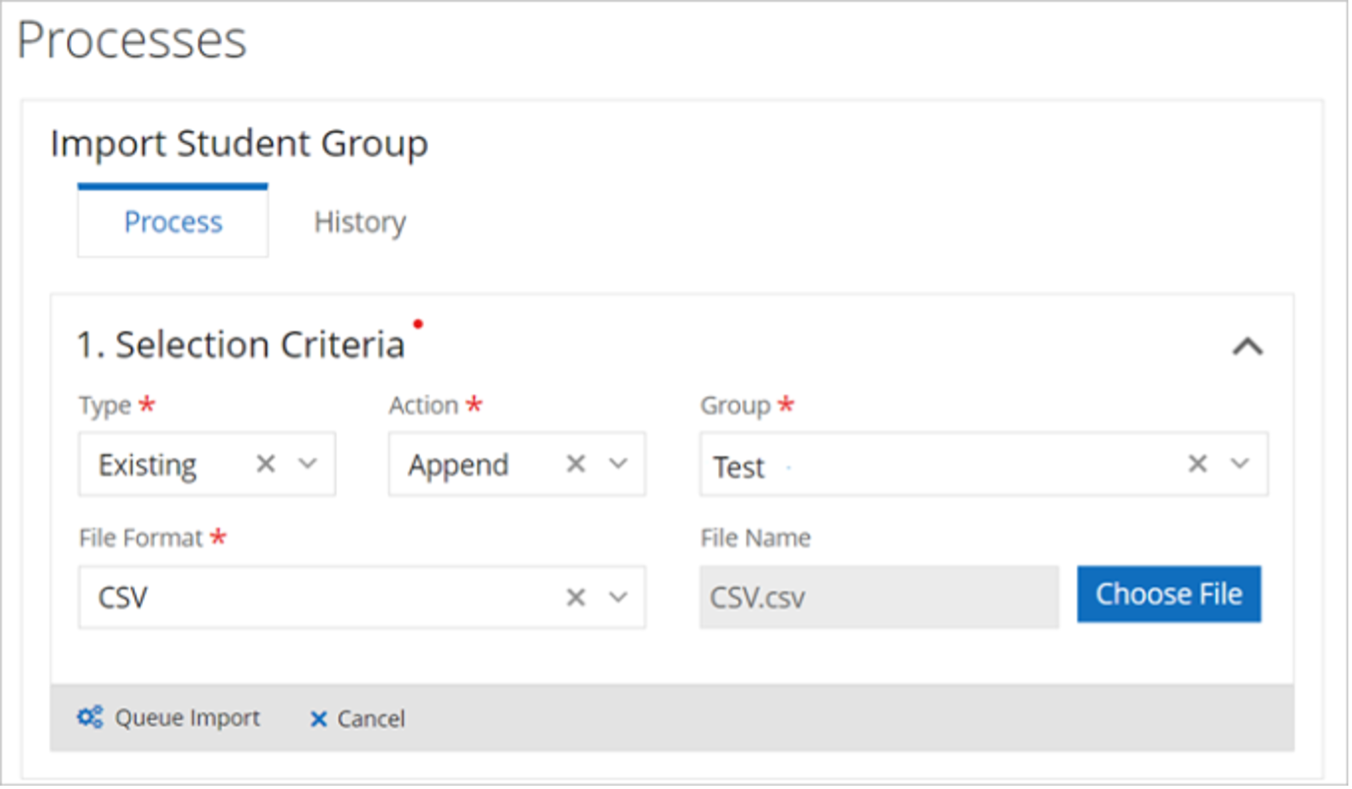
Task: Click the gears icon beside Queue Import
Action: (90, 717)
